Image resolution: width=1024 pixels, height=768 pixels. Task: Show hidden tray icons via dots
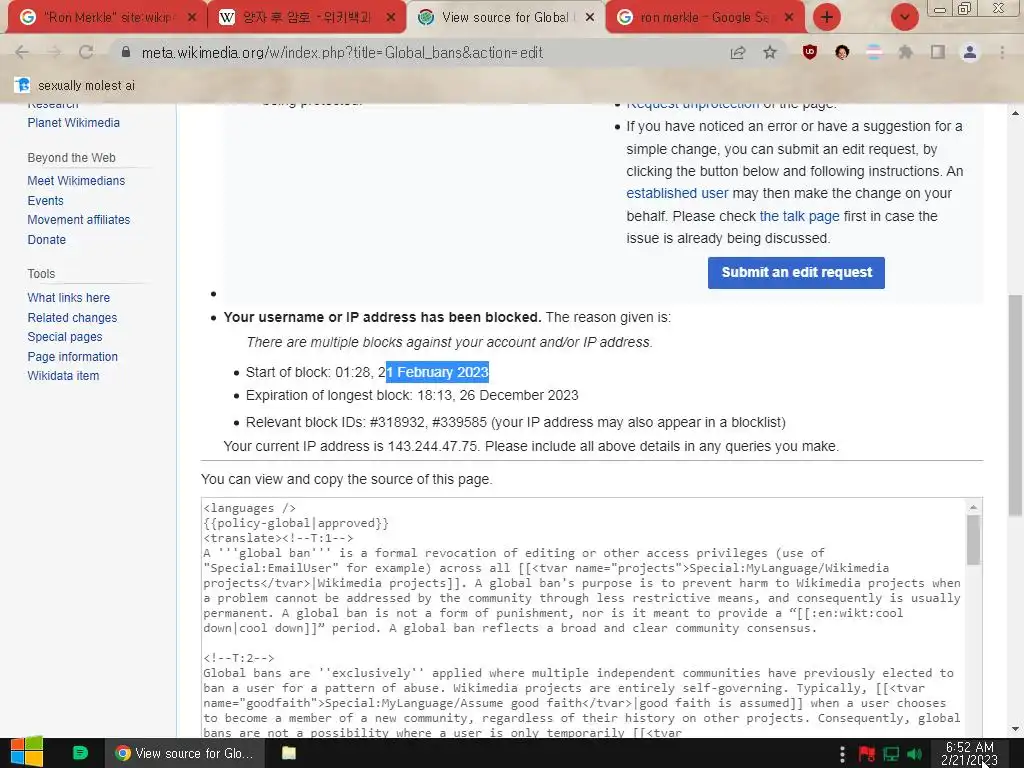[842, 754]
